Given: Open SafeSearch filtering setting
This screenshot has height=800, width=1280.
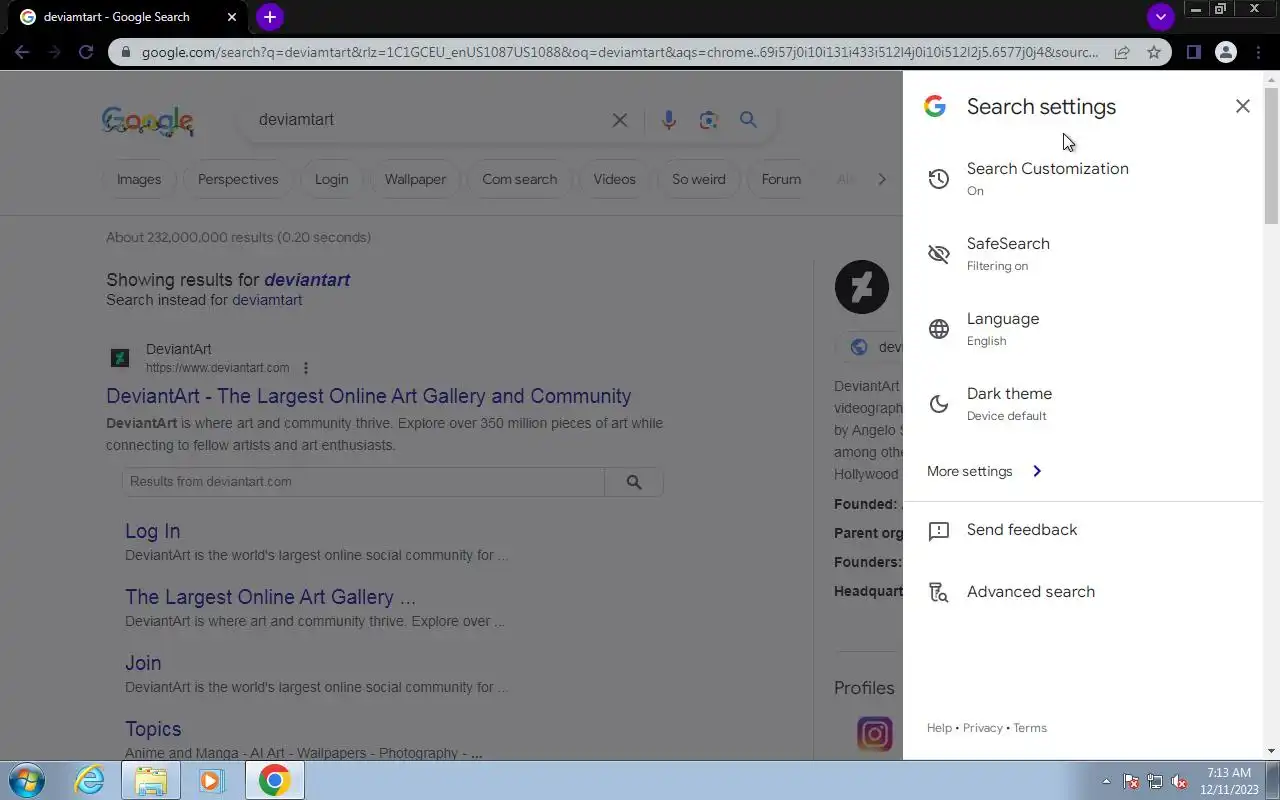Looking at the screenshot, I should pyautogui.click(x=1083, y=254).
